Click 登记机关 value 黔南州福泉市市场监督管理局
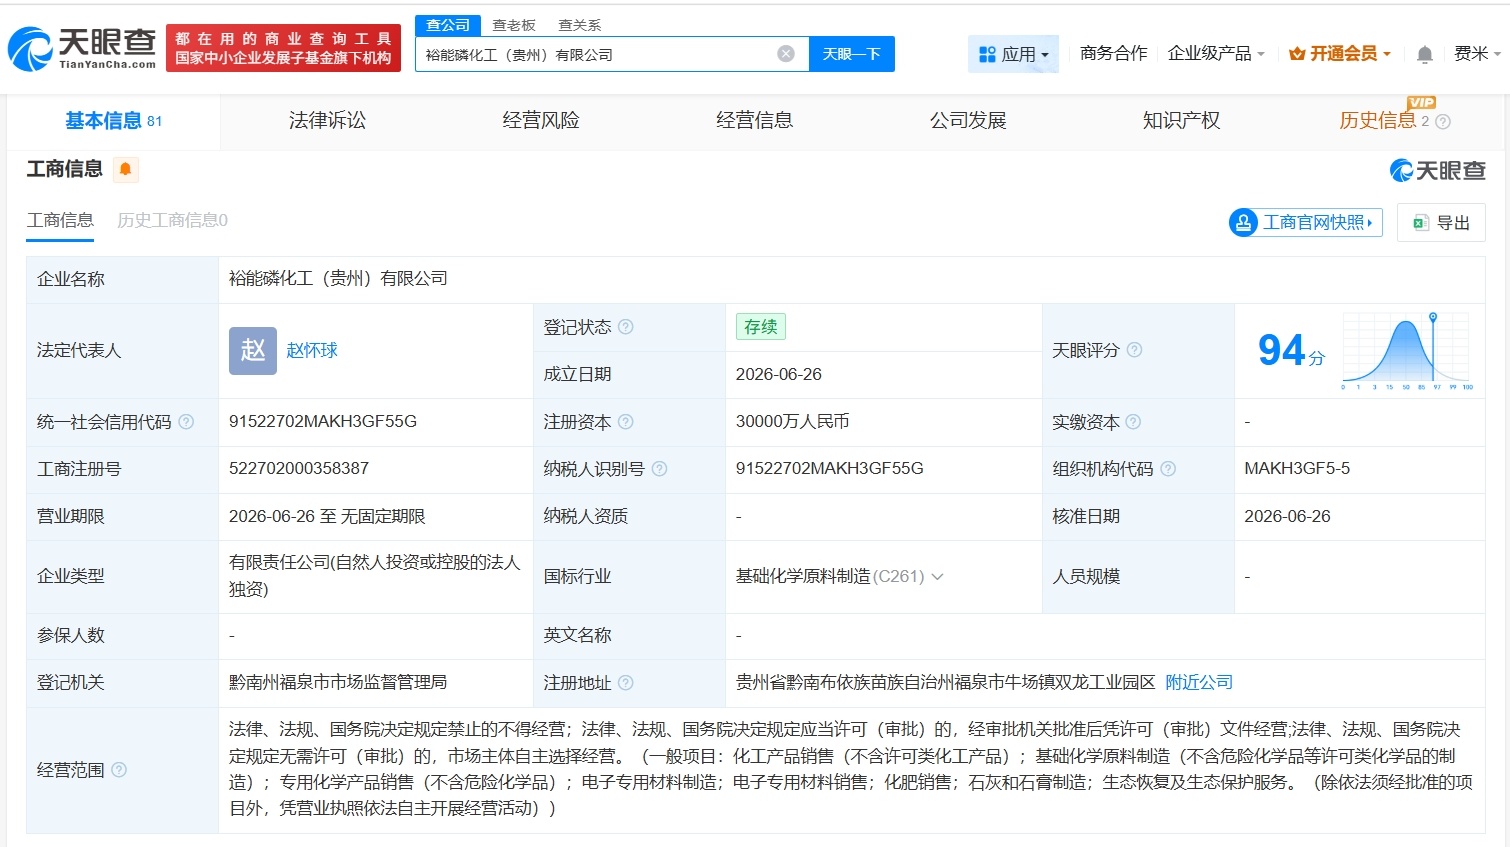Image resolution: width=1510 pixels, height=847 pixels. pyautogui.click(x=338, y=683)
